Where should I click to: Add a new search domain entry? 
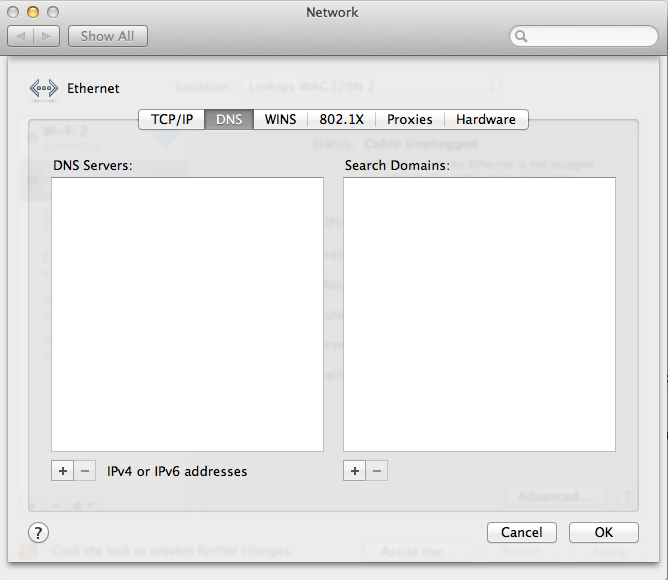[354, 471]
